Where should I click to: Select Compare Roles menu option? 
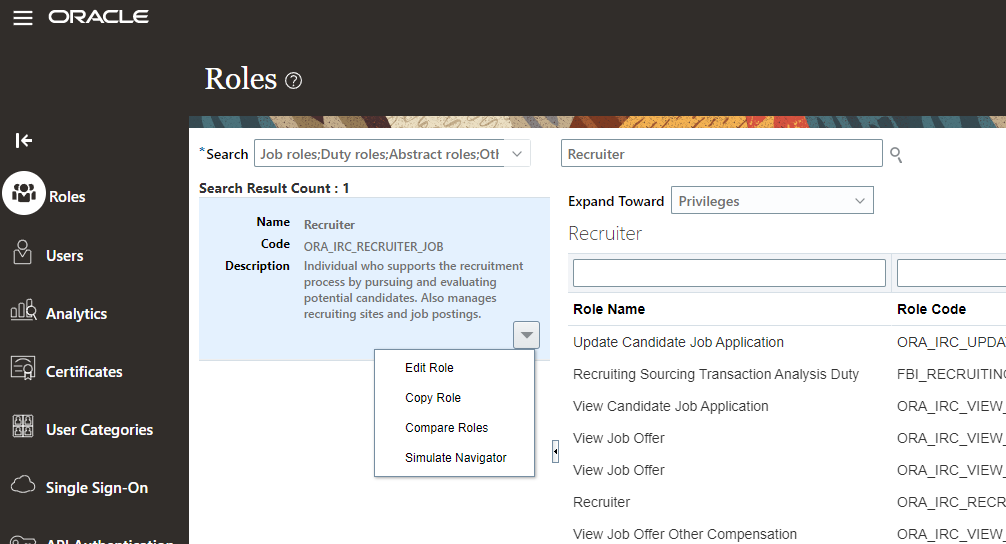point(446,428)
